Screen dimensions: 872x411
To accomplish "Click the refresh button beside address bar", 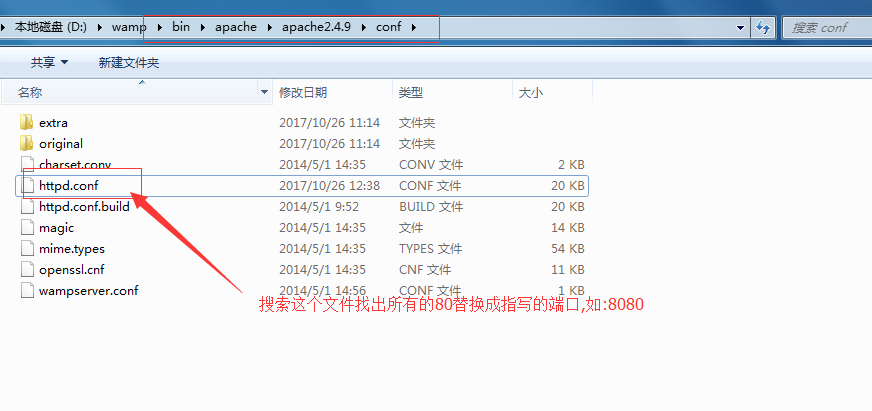I will (762, 27).
